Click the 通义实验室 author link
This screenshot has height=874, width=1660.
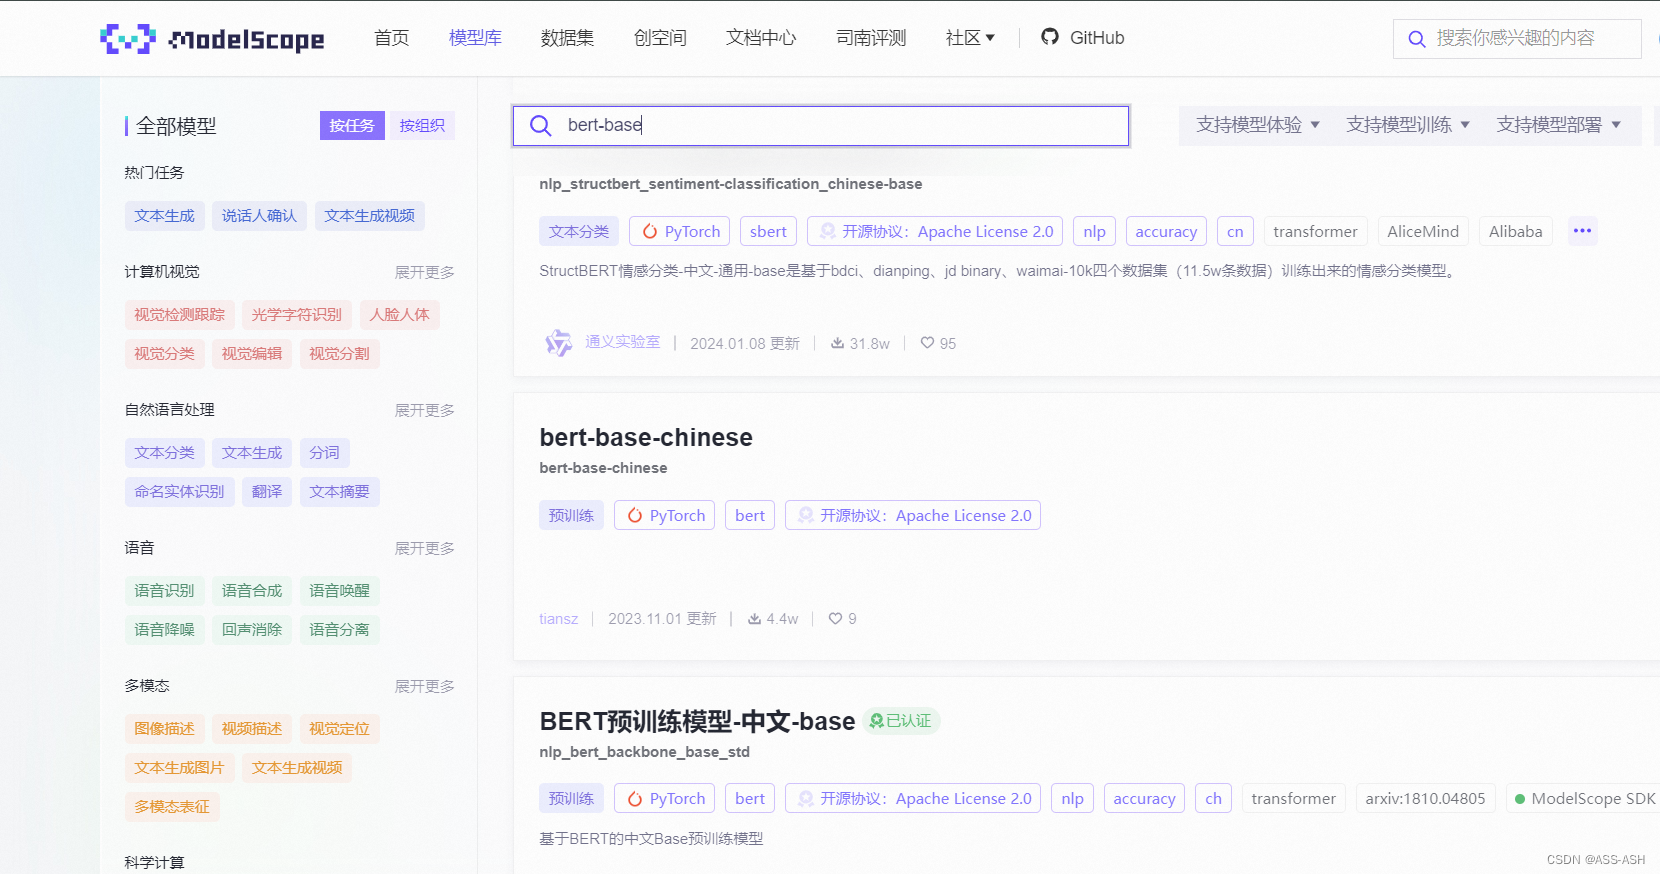point(622,342)
